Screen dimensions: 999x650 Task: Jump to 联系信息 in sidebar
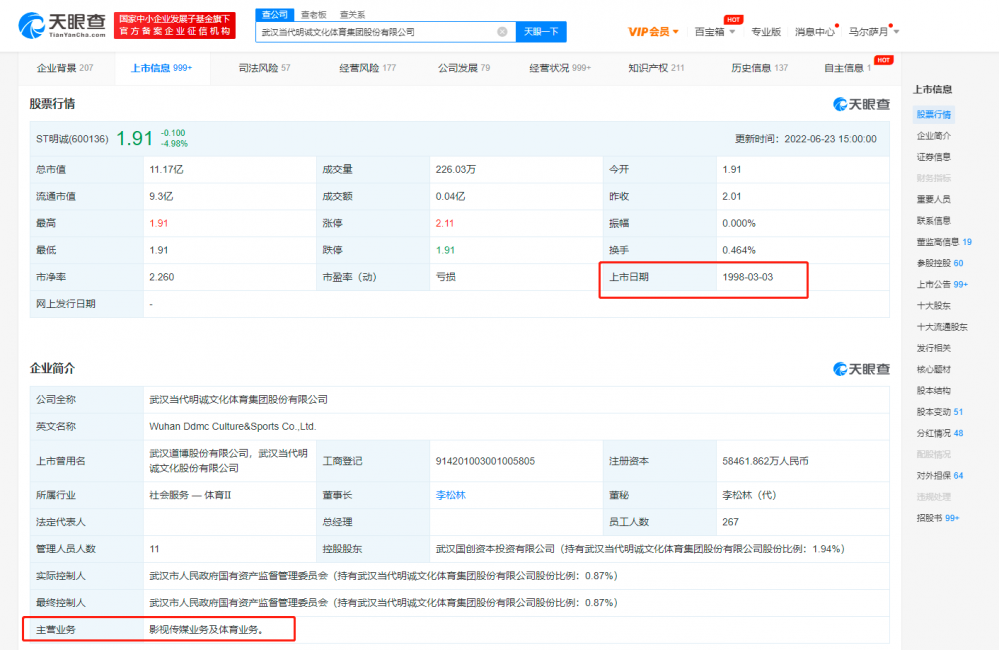click(x=933, y=220)
